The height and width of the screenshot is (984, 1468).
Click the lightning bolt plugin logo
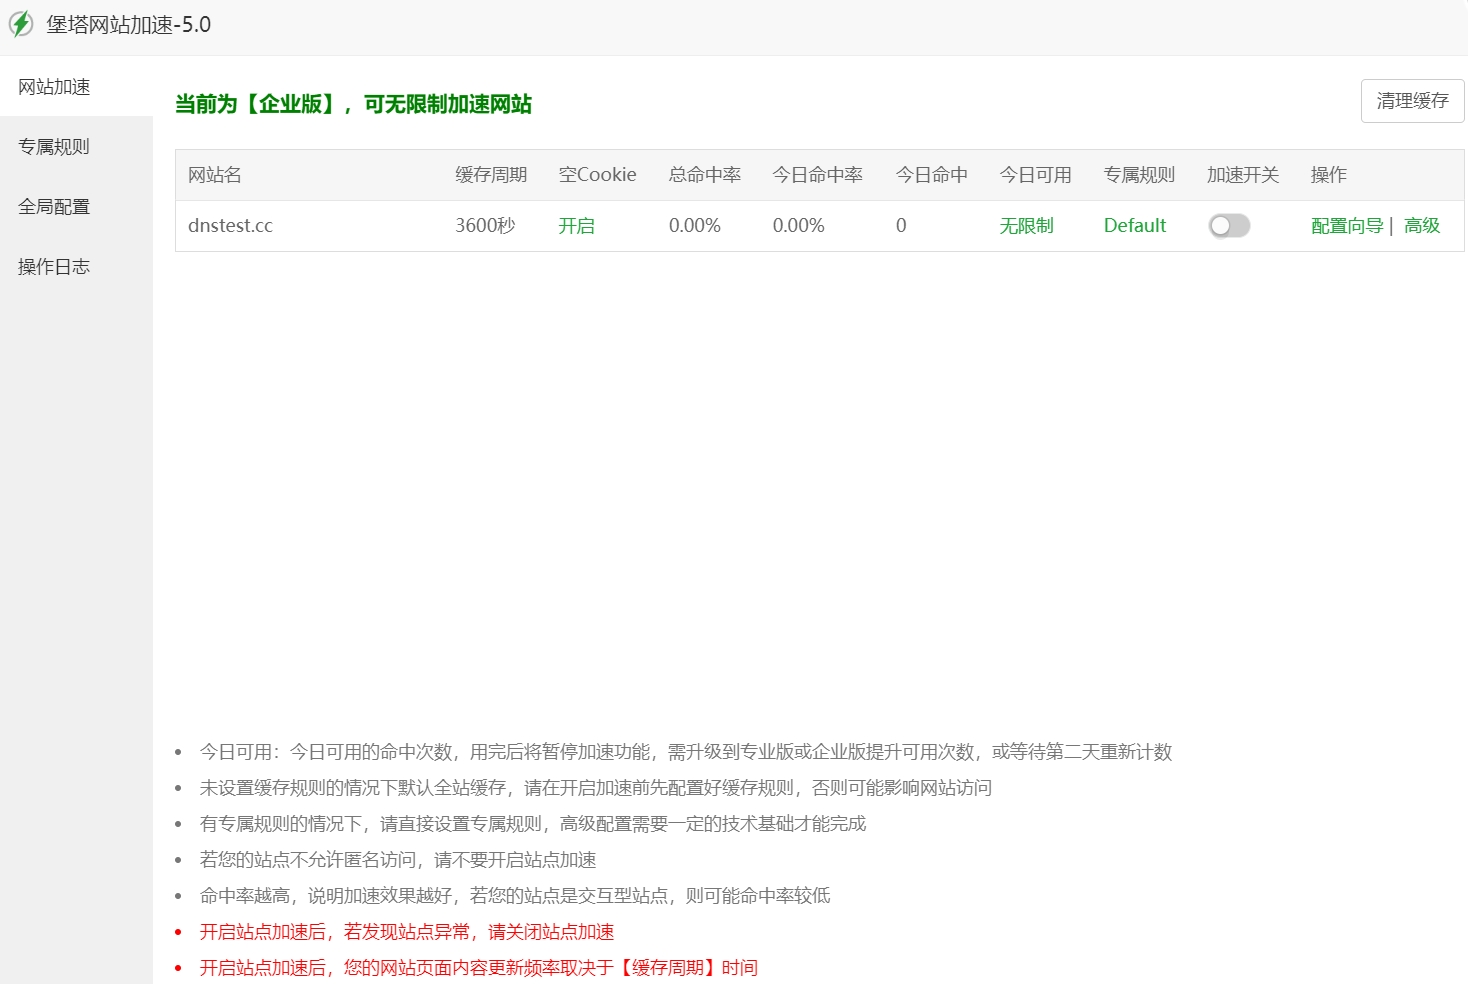tap(20, 24)
